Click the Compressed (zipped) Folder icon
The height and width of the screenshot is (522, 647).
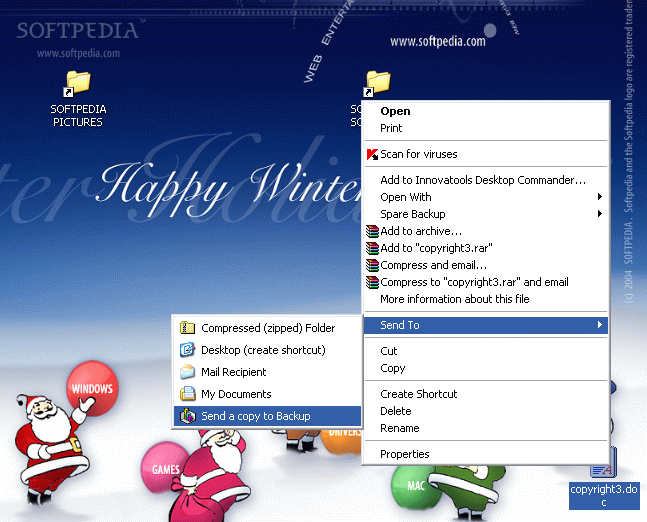point(187,328)
